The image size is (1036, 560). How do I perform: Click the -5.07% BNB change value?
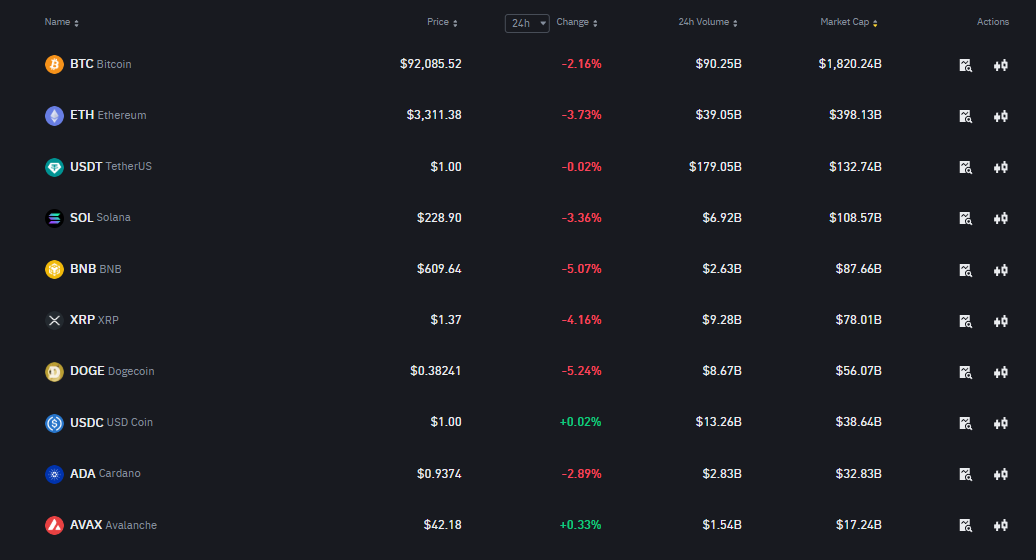[581, 269]
